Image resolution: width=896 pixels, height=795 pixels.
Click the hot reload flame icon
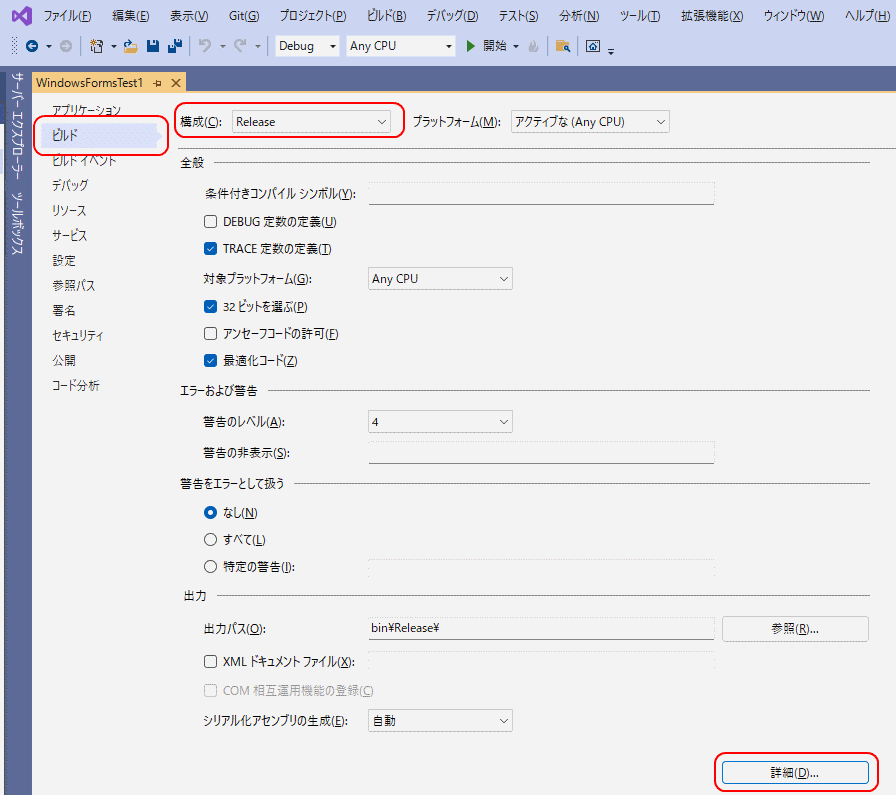[x=533, y=46]
